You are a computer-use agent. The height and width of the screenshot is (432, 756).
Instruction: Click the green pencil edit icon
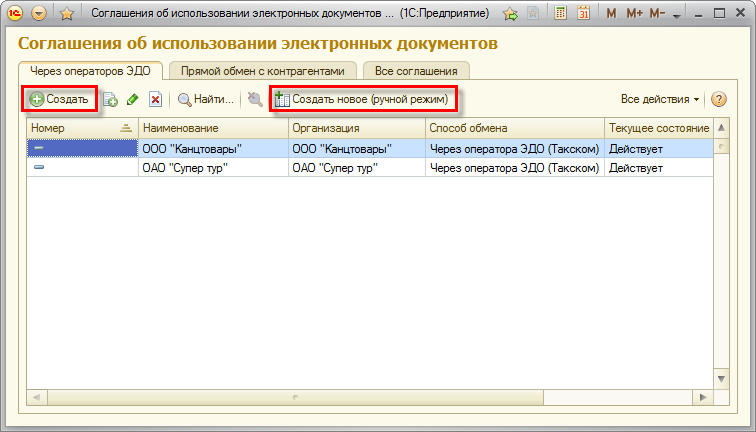pos(133,99)
